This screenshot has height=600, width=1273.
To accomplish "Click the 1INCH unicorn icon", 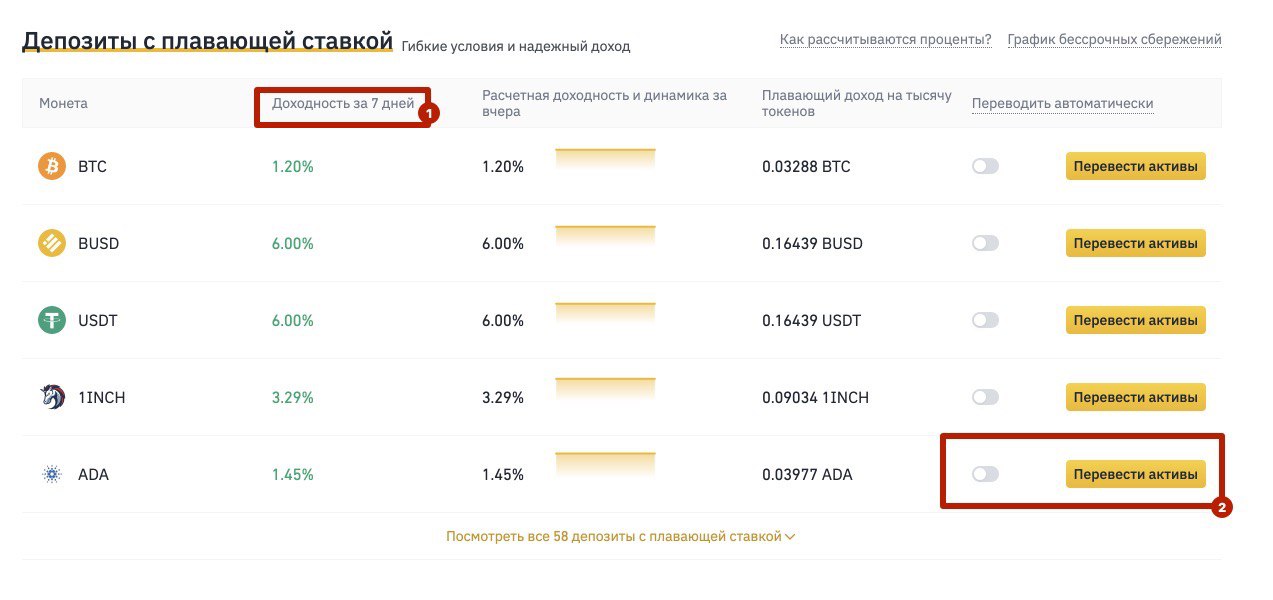I will click(52, 397).
